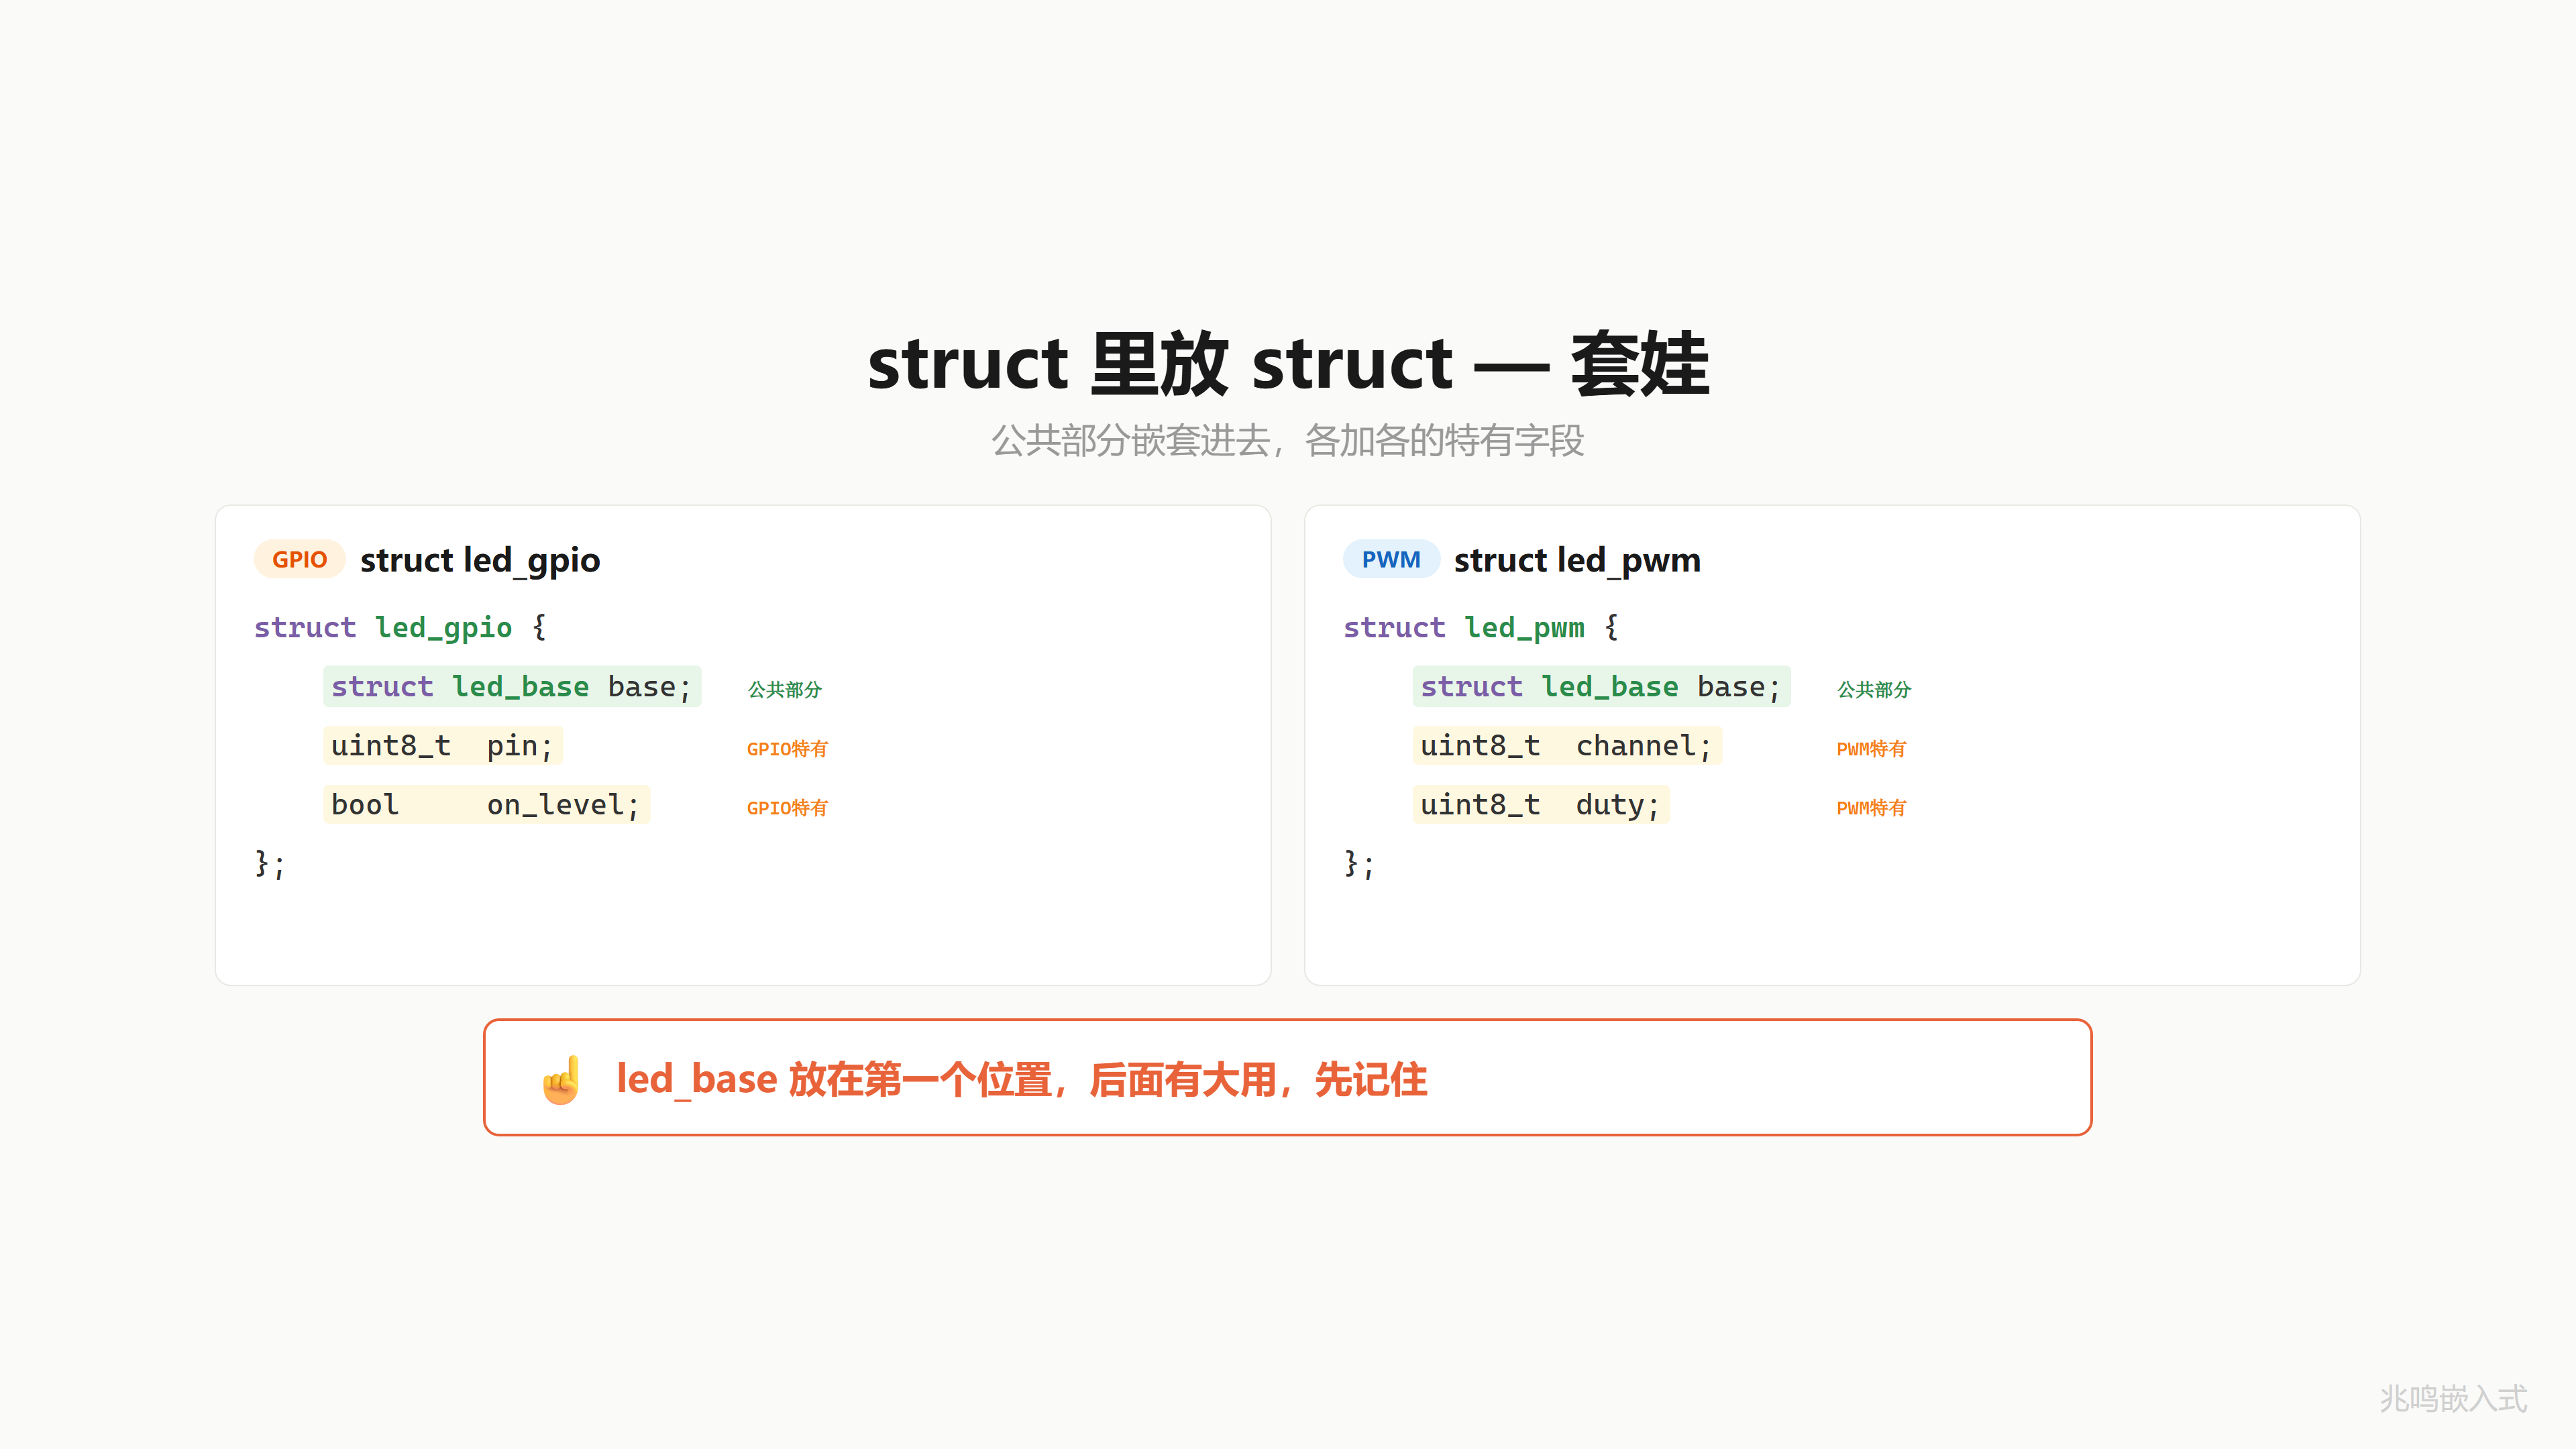The width and height of the screenshot is (2576, 1449).
Task: Select the subtitle '公共部分嵌套进去，各加各的特有字段'
Action: (1288, 440)
